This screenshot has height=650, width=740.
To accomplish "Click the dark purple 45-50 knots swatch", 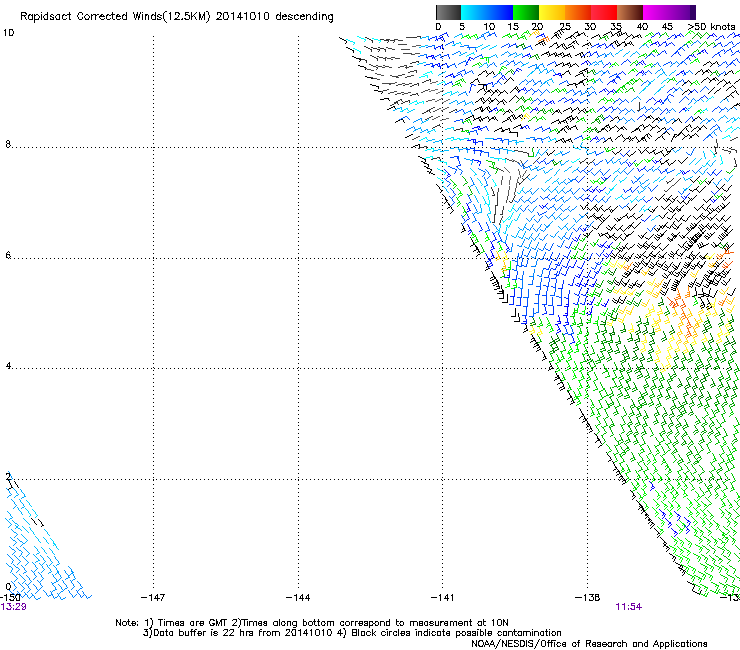I will click(682, 12).
